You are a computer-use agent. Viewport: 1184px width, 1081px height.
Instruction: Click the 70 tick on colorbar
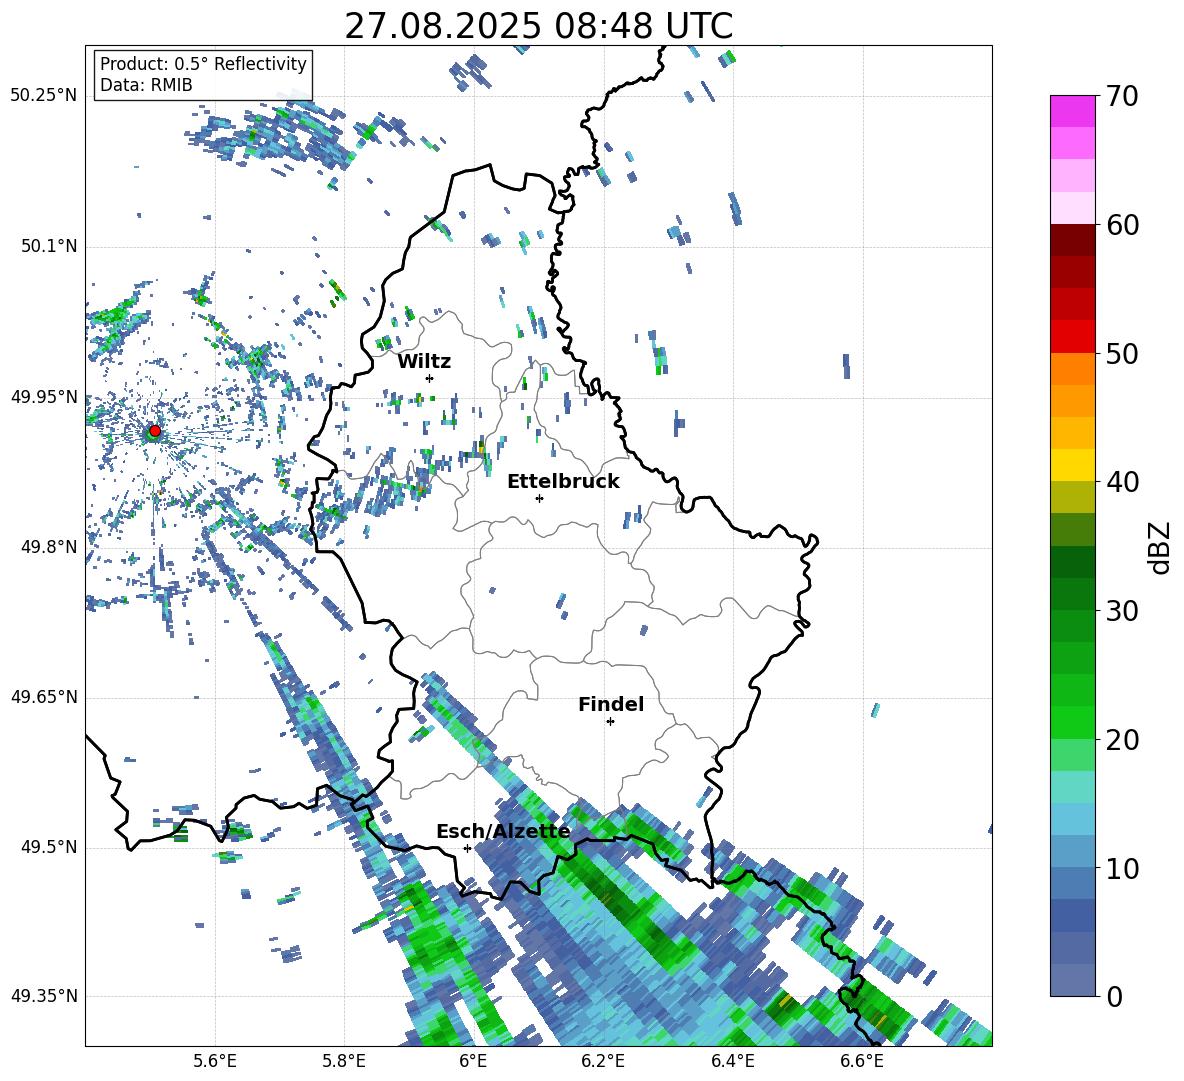click(x=1121, y=97)
